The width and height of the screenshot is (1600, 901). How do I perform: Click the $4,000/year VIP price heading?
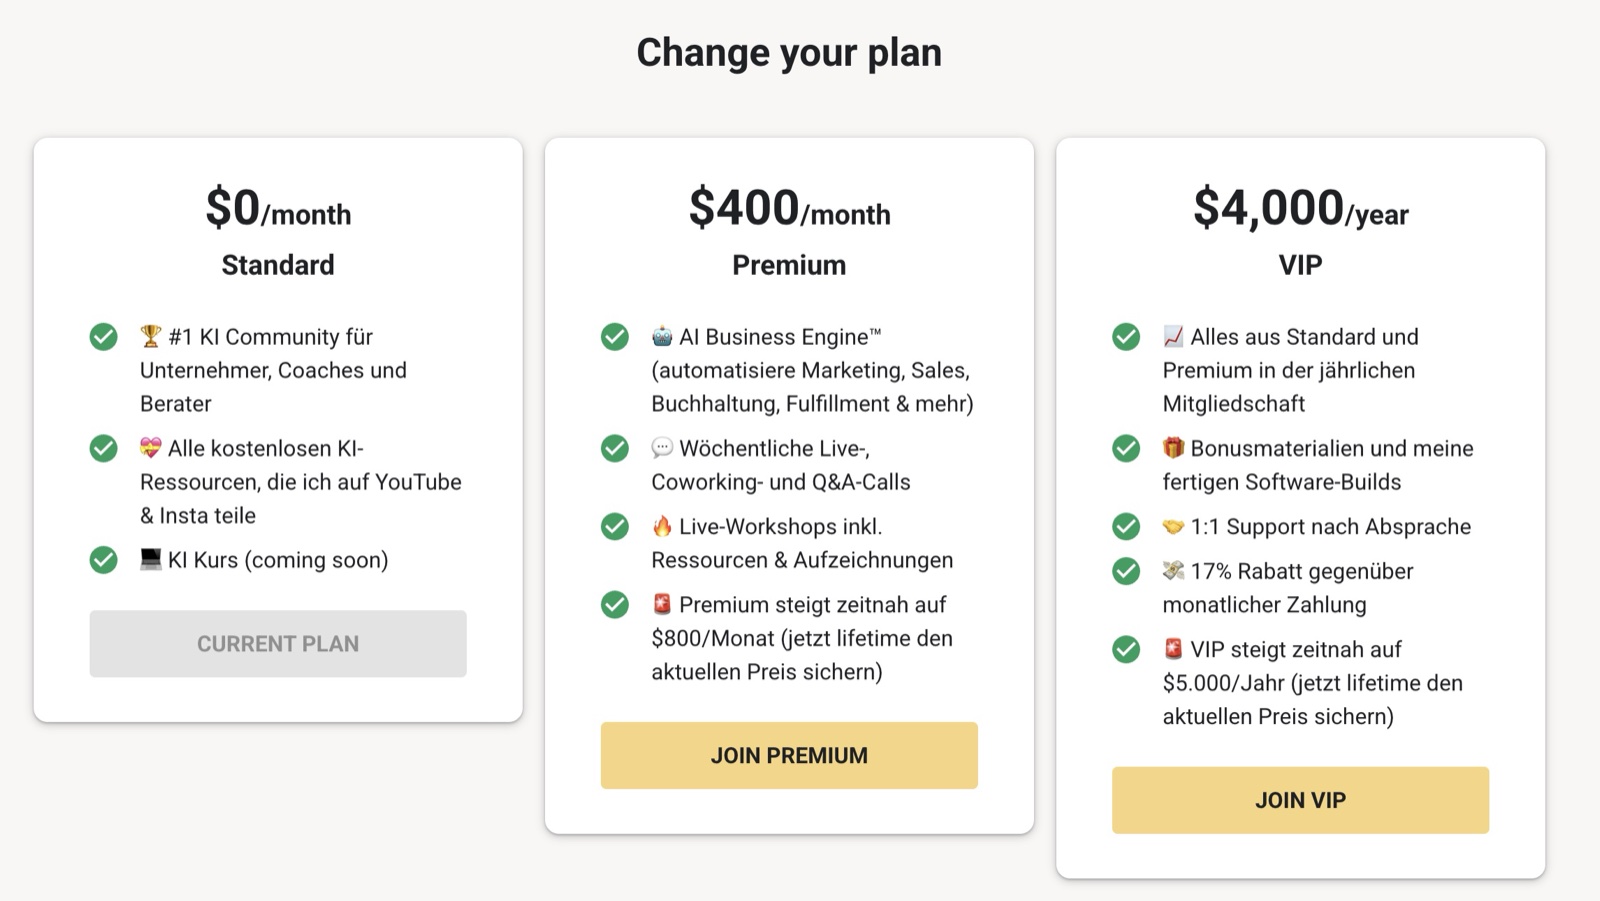[1300, 209]
